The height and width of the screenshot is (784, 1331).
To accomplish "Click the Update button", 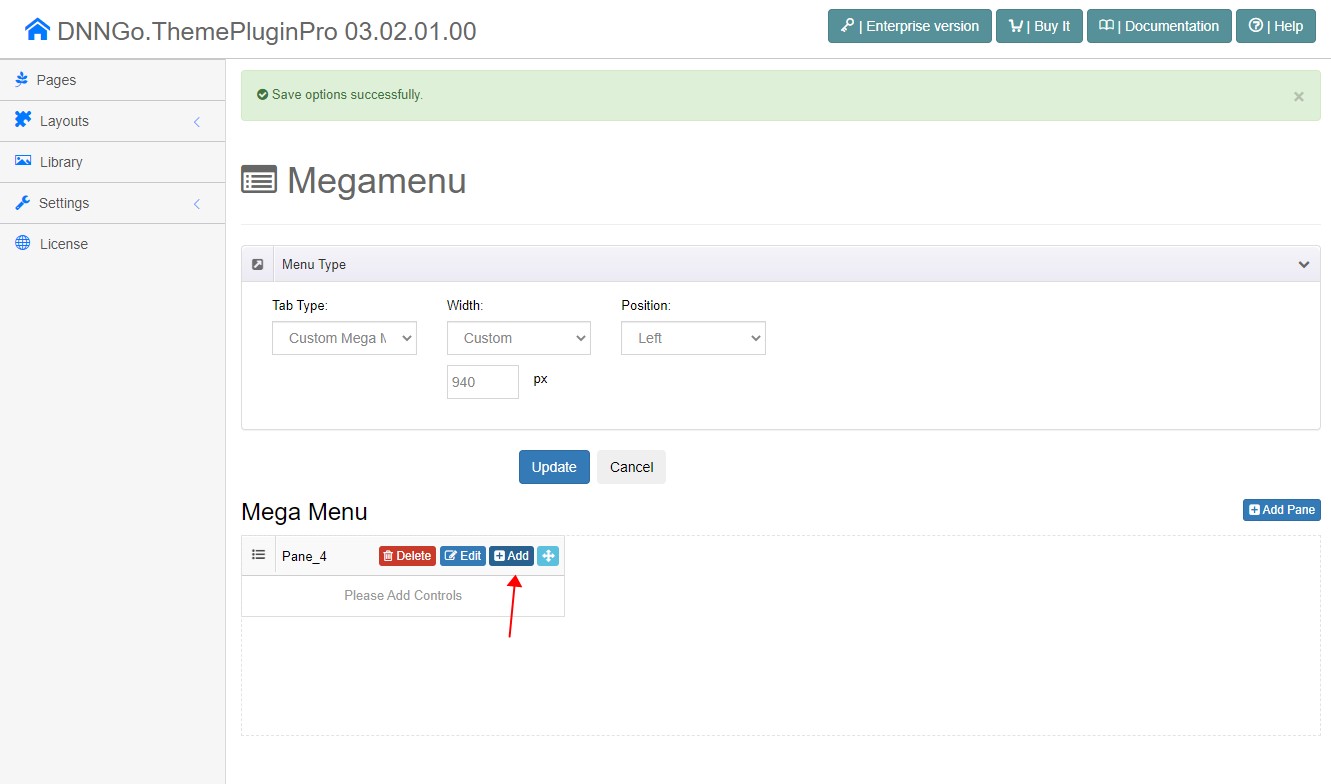I will tap(554, 467).
